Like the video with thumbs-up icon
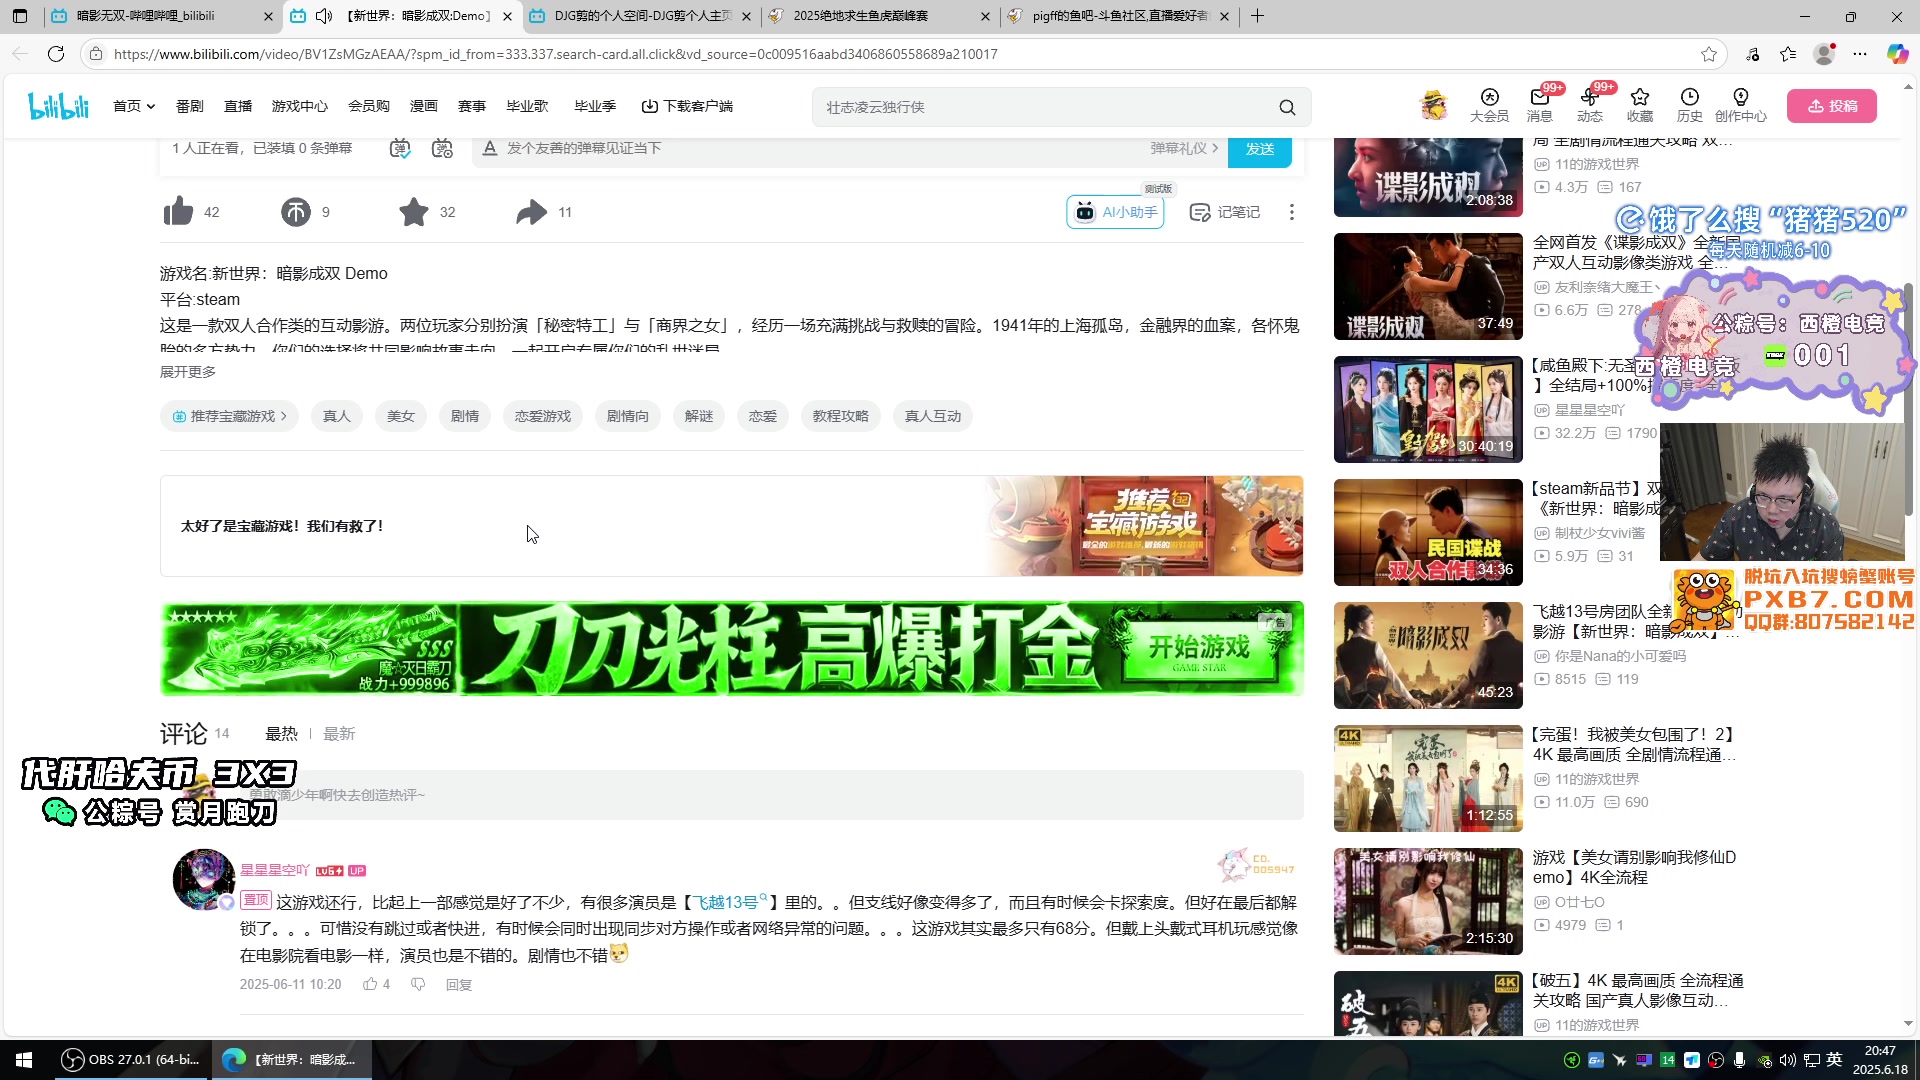This screenshot has height=1080, width=1920. tap(178, 212)
